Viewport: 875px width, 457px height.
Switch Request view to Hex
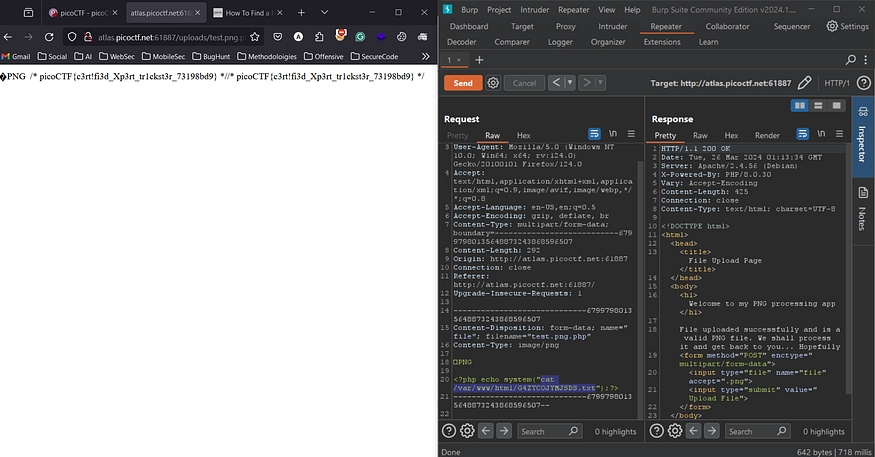[521, 135]
